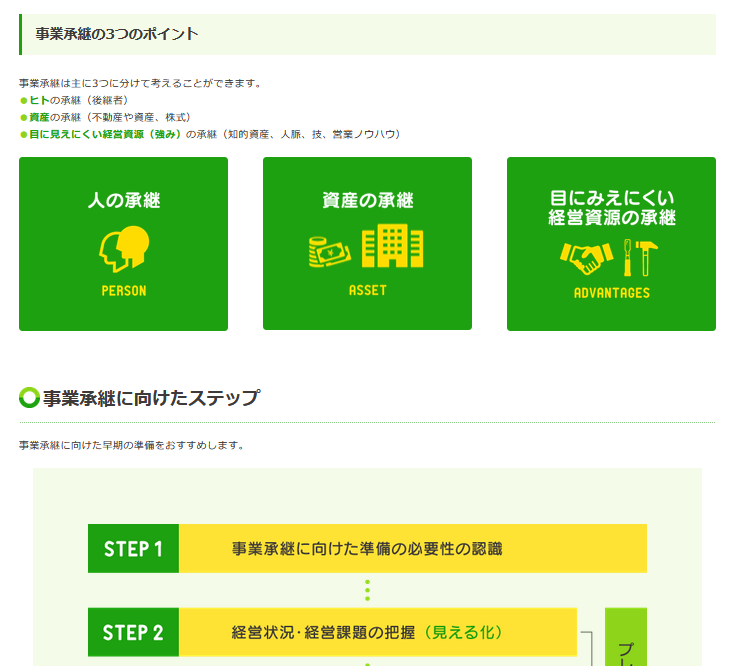740x666 pixels.
Task: Click the chisel and hammer tools icon
Action: tap(639, 257)
